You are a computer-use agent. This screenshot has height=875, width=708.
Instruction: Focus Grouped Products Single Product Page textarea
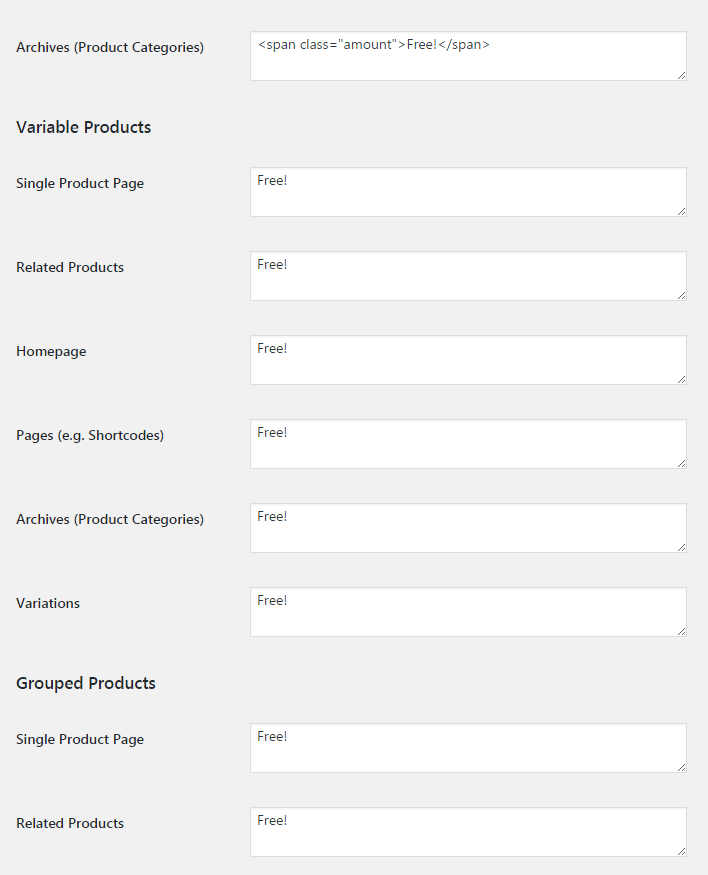click(468, 748)
